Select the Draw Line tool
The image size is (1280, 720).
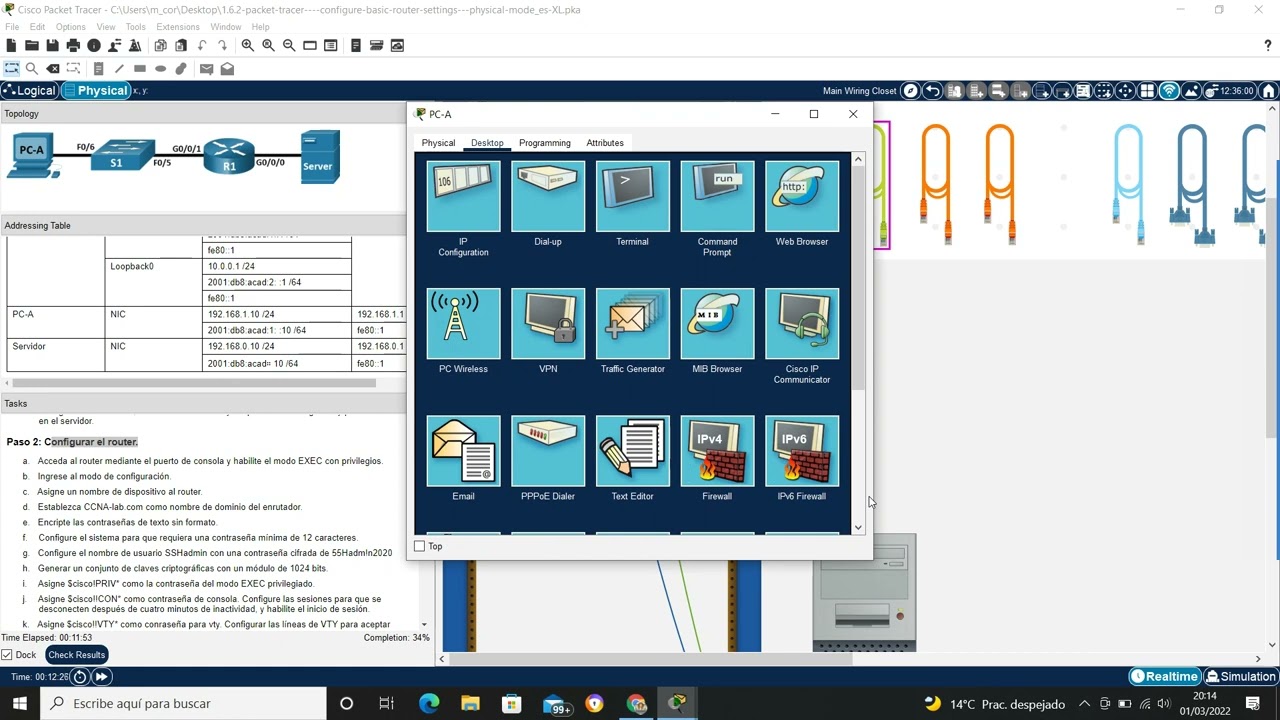[119, 69]
